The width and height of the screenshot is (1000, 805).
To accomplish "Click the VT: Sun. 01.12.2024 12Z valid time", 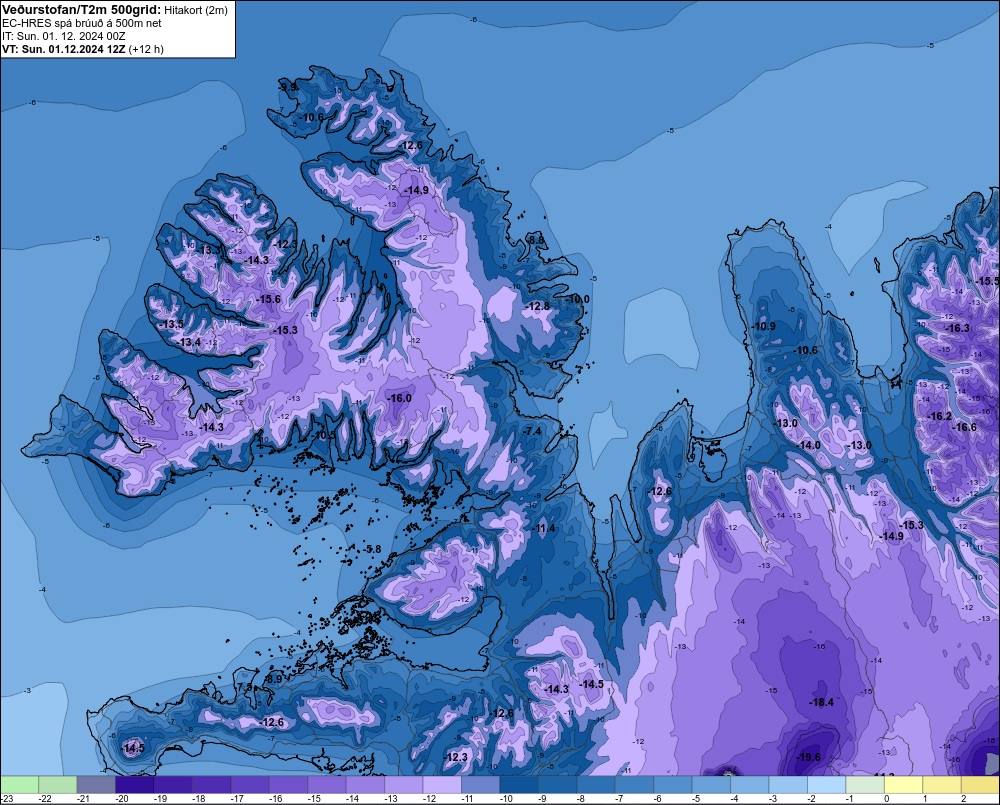I will (64, 49).
